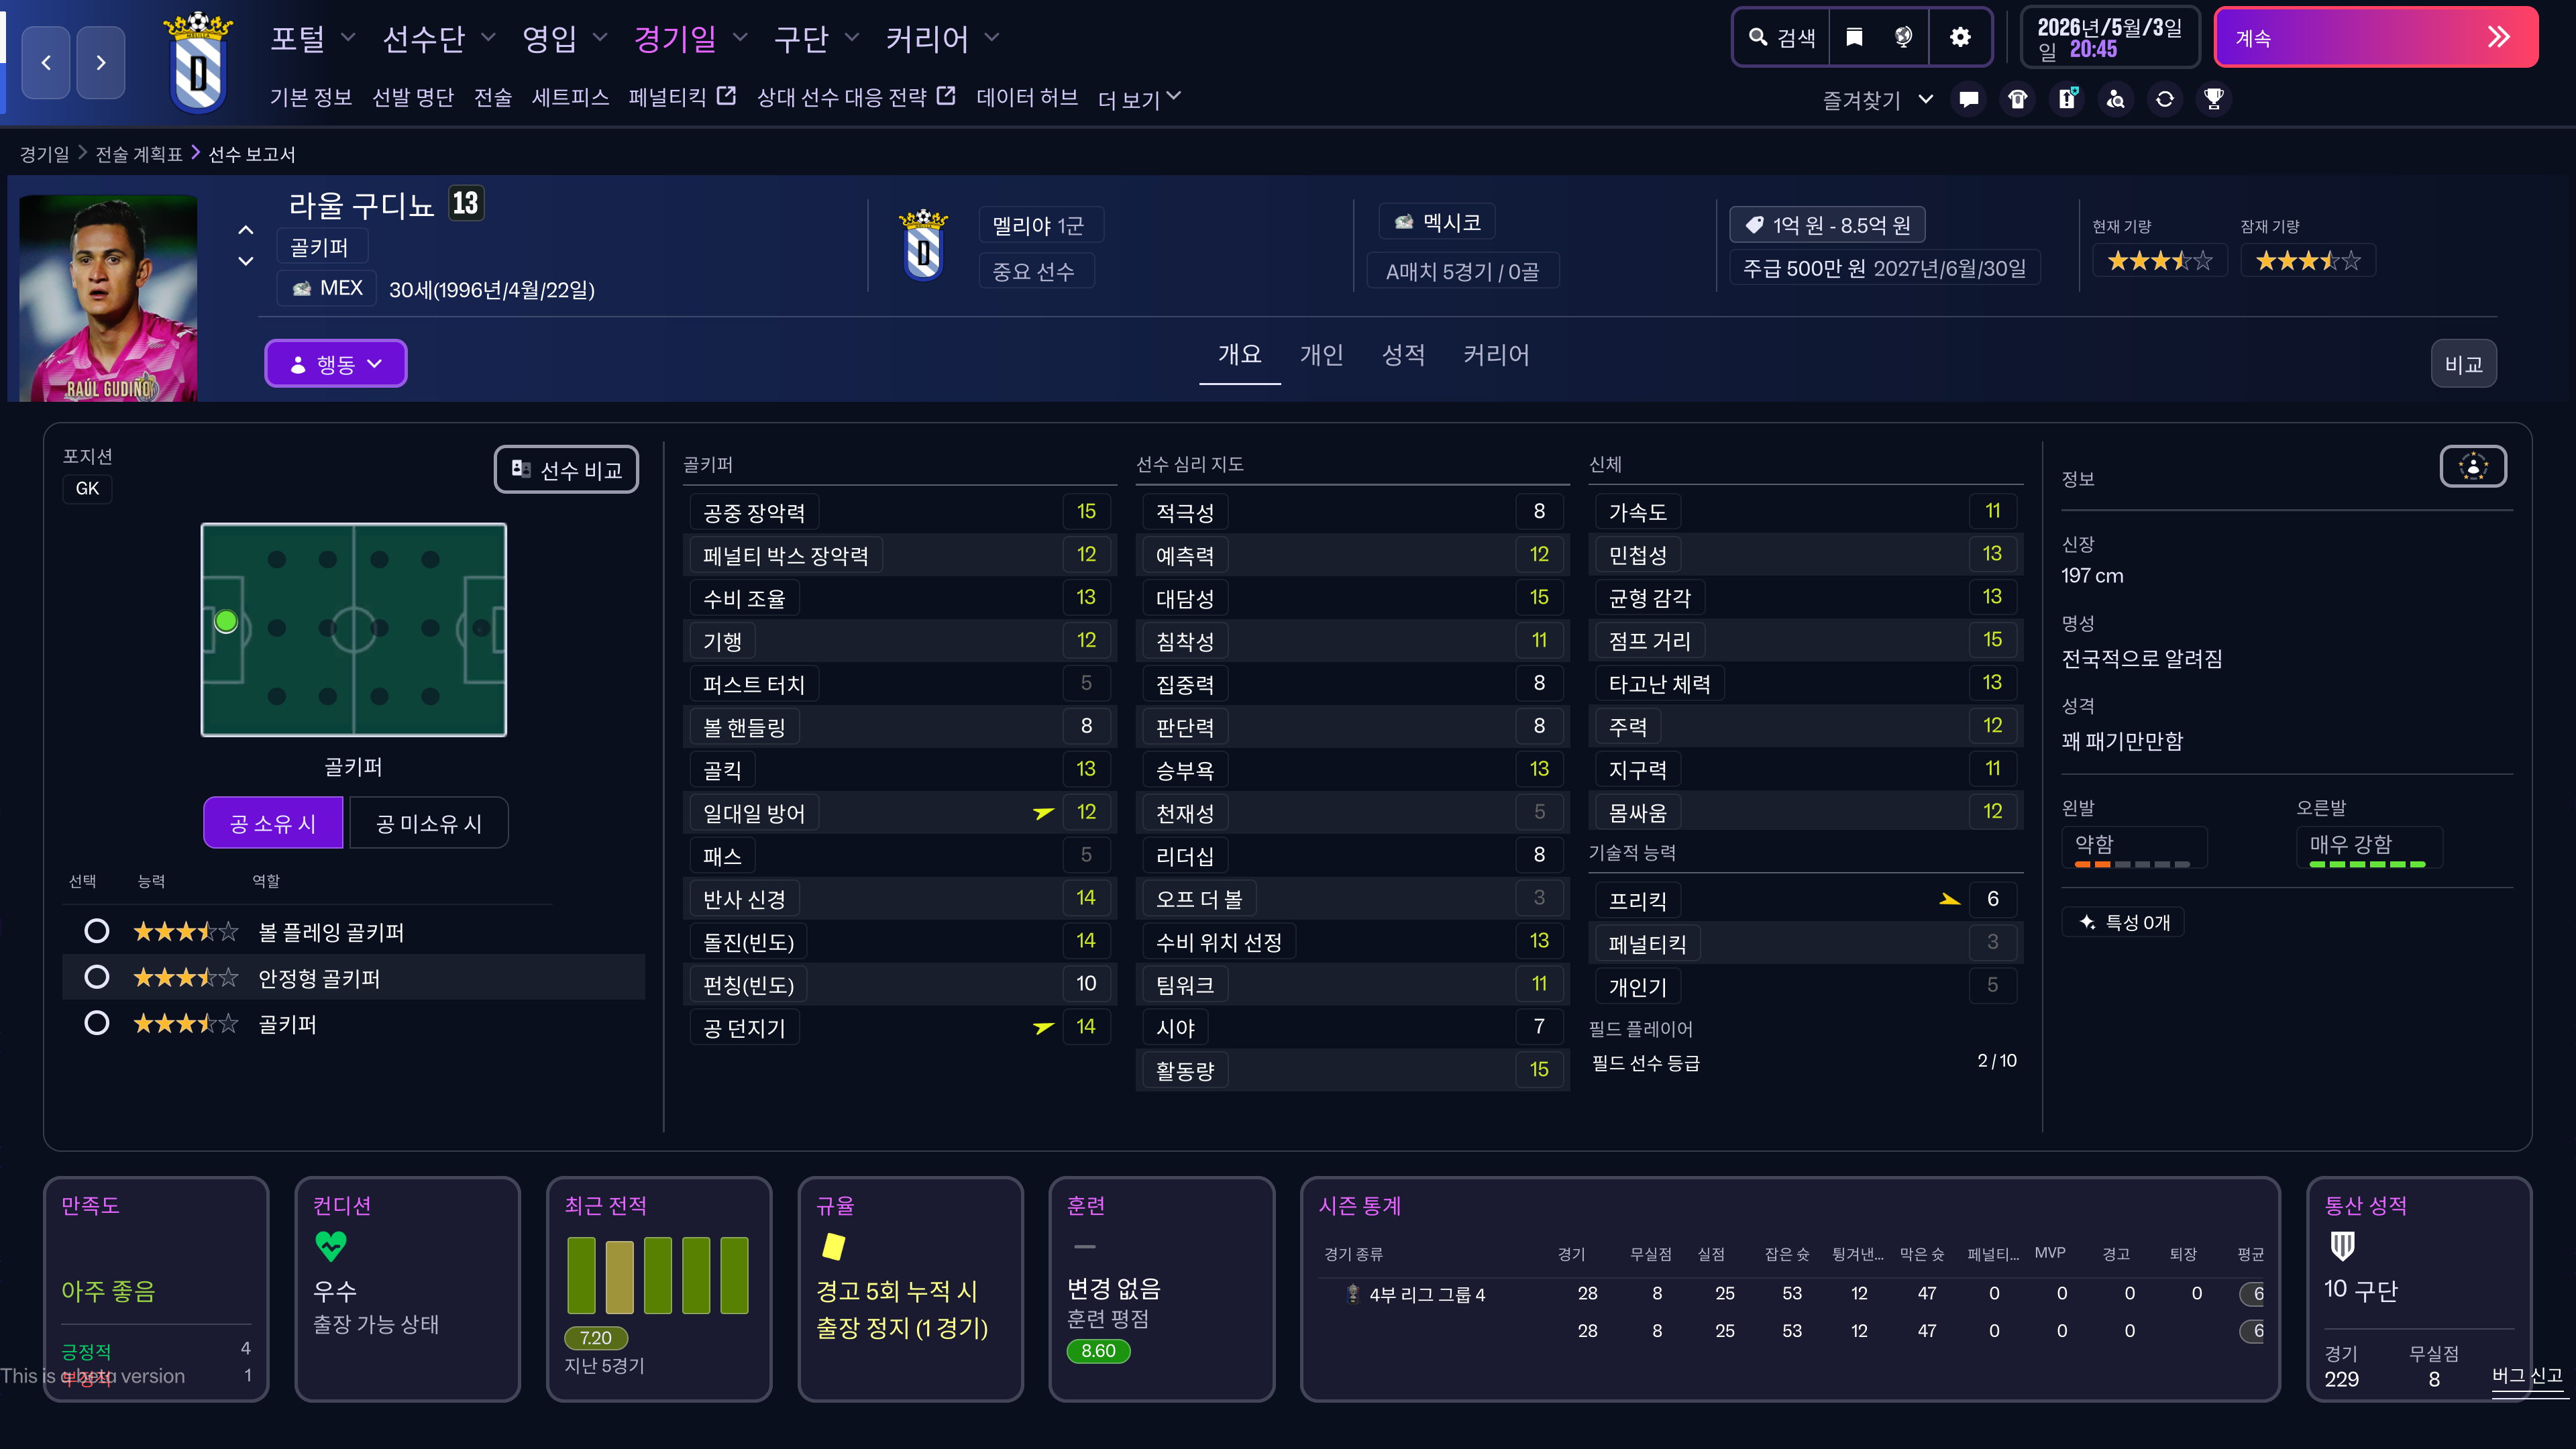Image resolution: width=2576 pixels, height=1449 pixels.
Task: Open the speech bubble messages icon
Action: tap(1968, 99)
